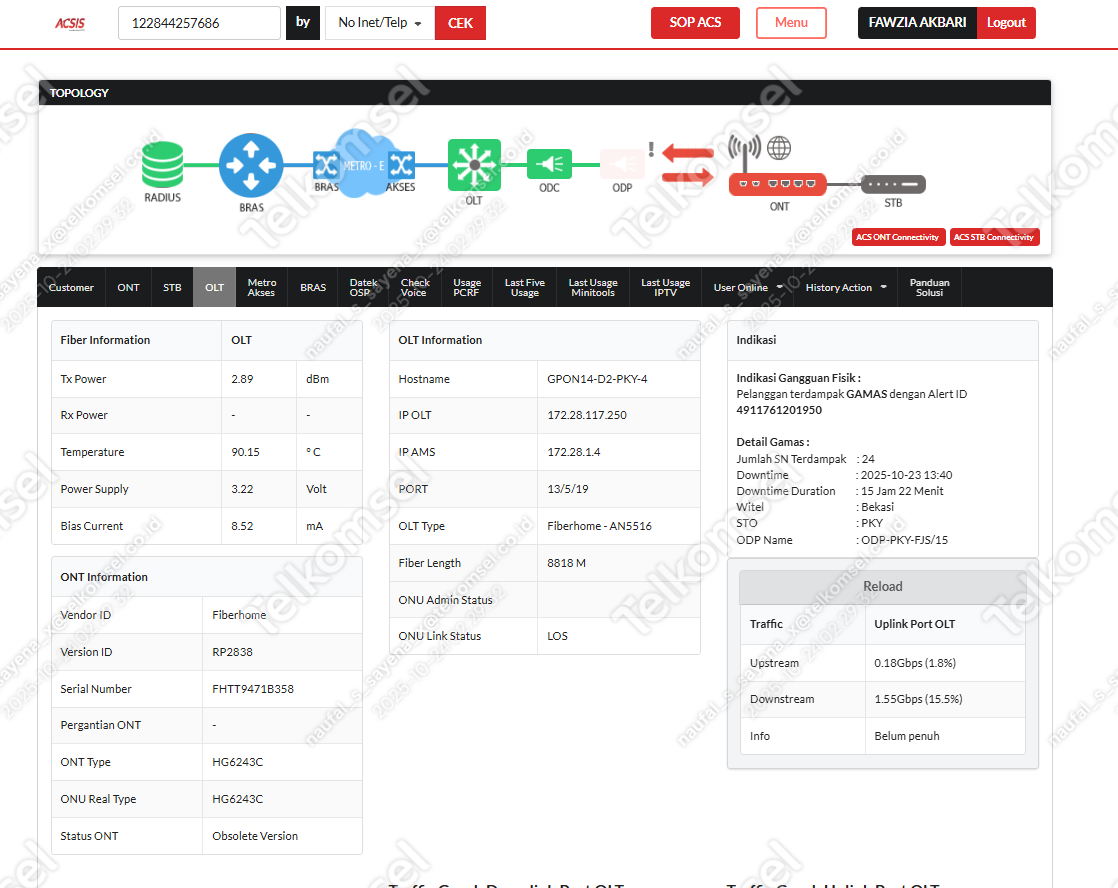Screen dimensions: 1118x888
Task: Click the Temperature value 90.15
Action: 245,452
